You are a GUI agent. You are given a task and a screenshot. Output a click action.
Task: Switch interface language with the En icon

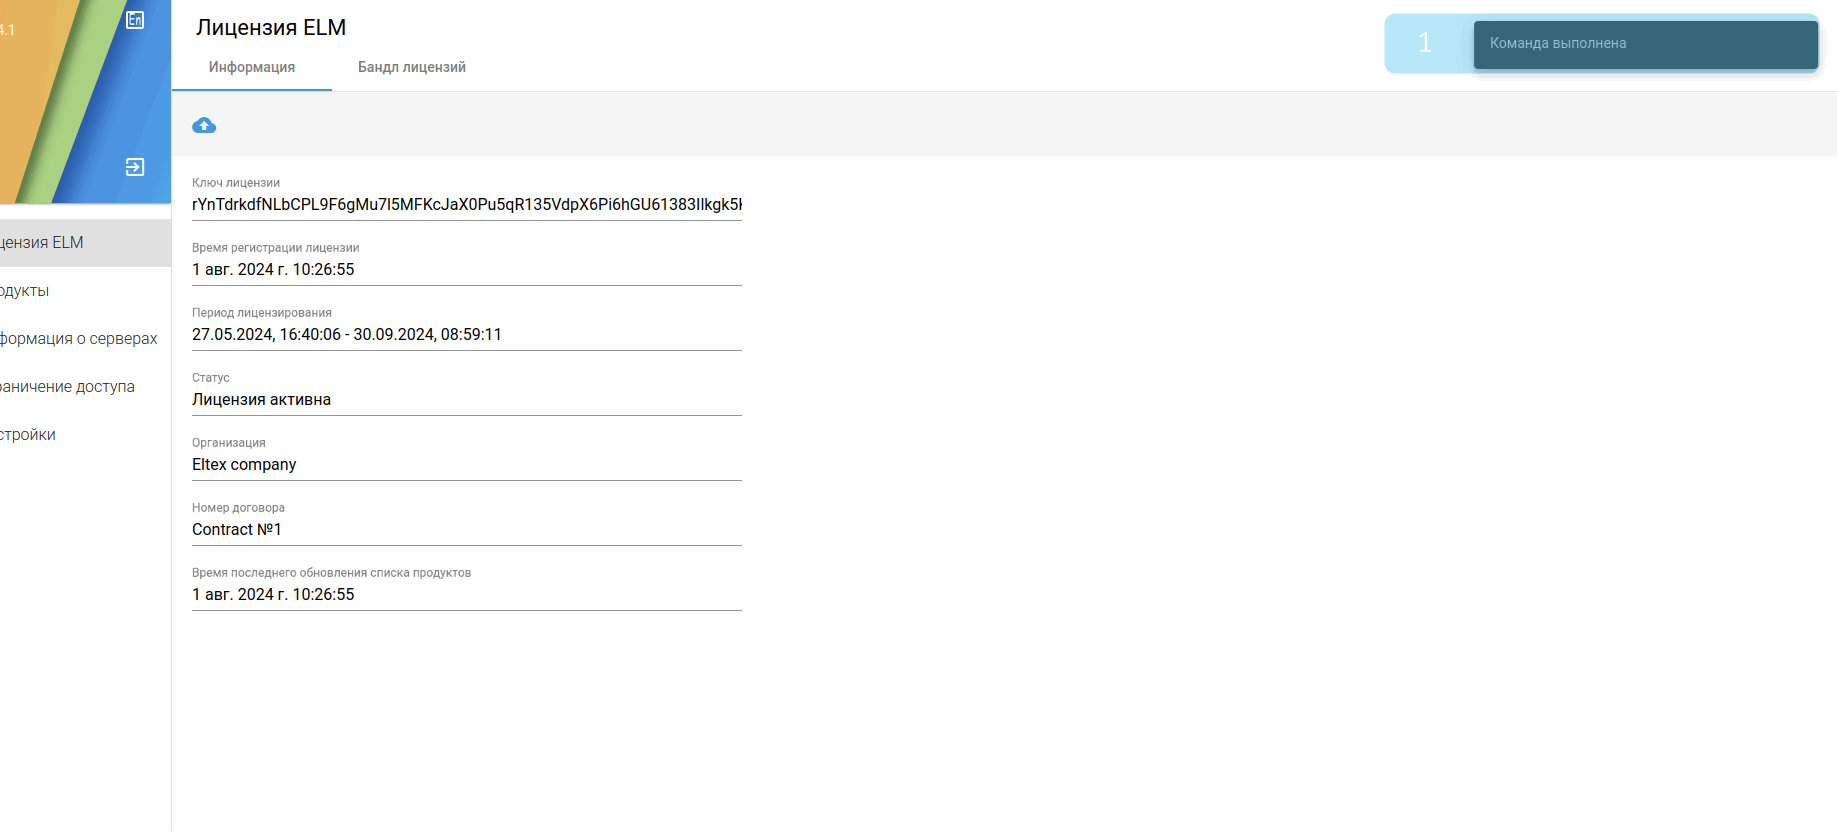(135, 20)
